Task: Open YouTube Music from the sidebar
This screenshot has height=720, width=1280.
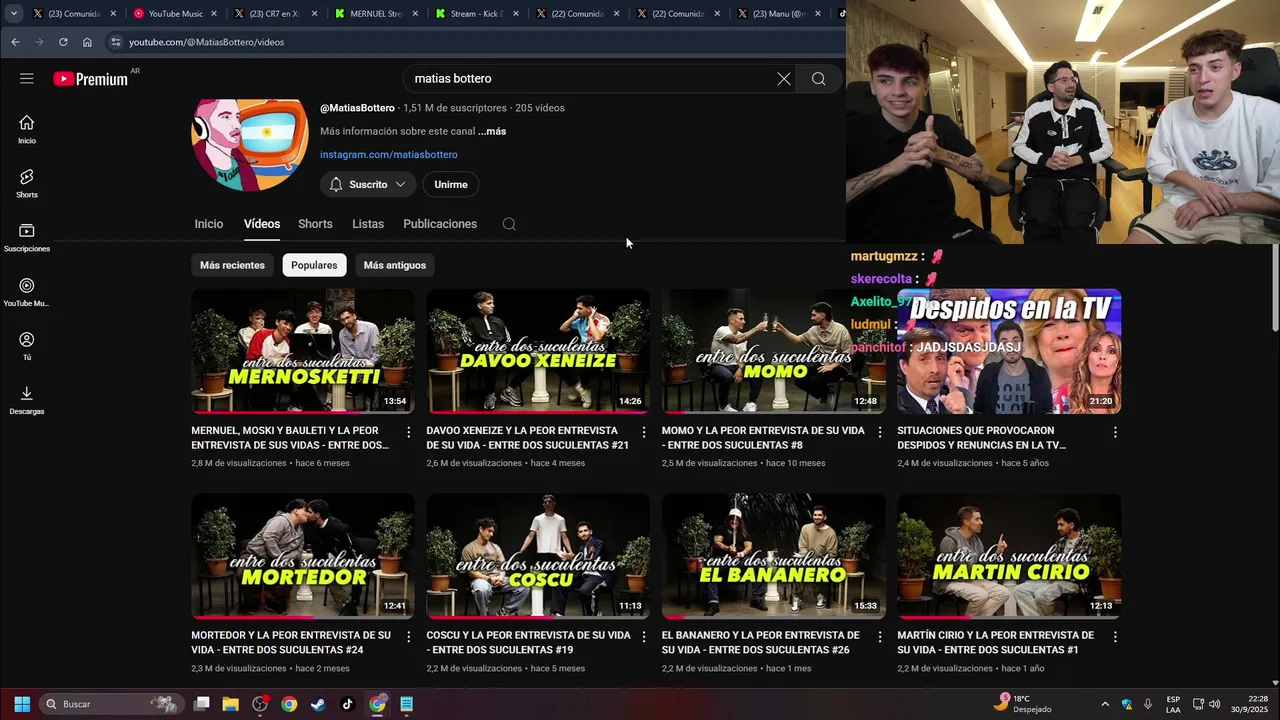Action: (x=27, y=292)
